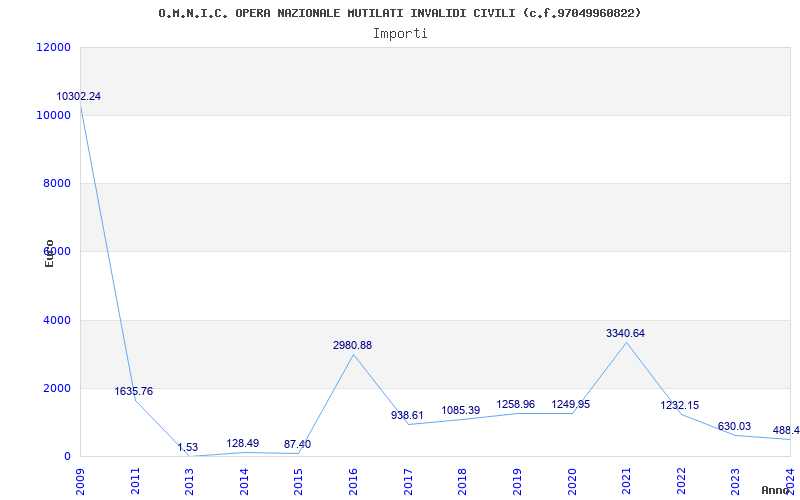Image resolution: width=800 pixels, height=500 pixels.
Task: Click the chart title O.M.N.I.C. OPERA NAZIONALE
Action: (399, 13)
